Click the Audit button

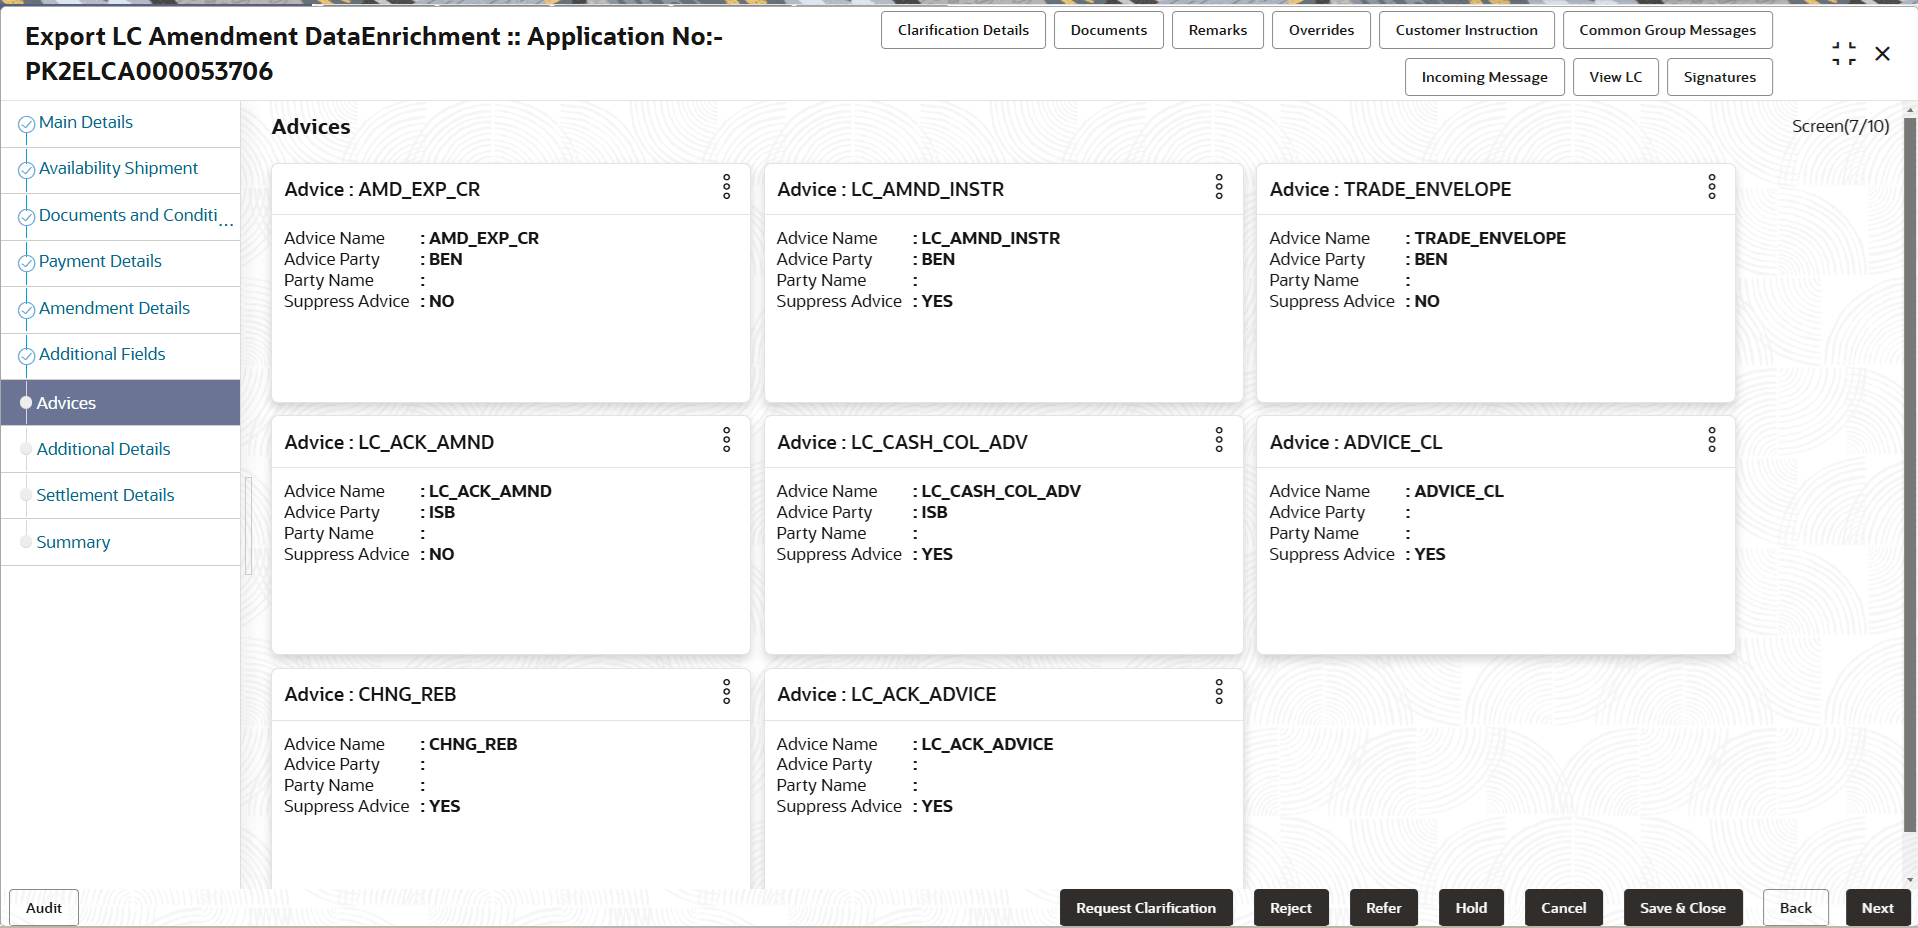click(x=44, y=908)
